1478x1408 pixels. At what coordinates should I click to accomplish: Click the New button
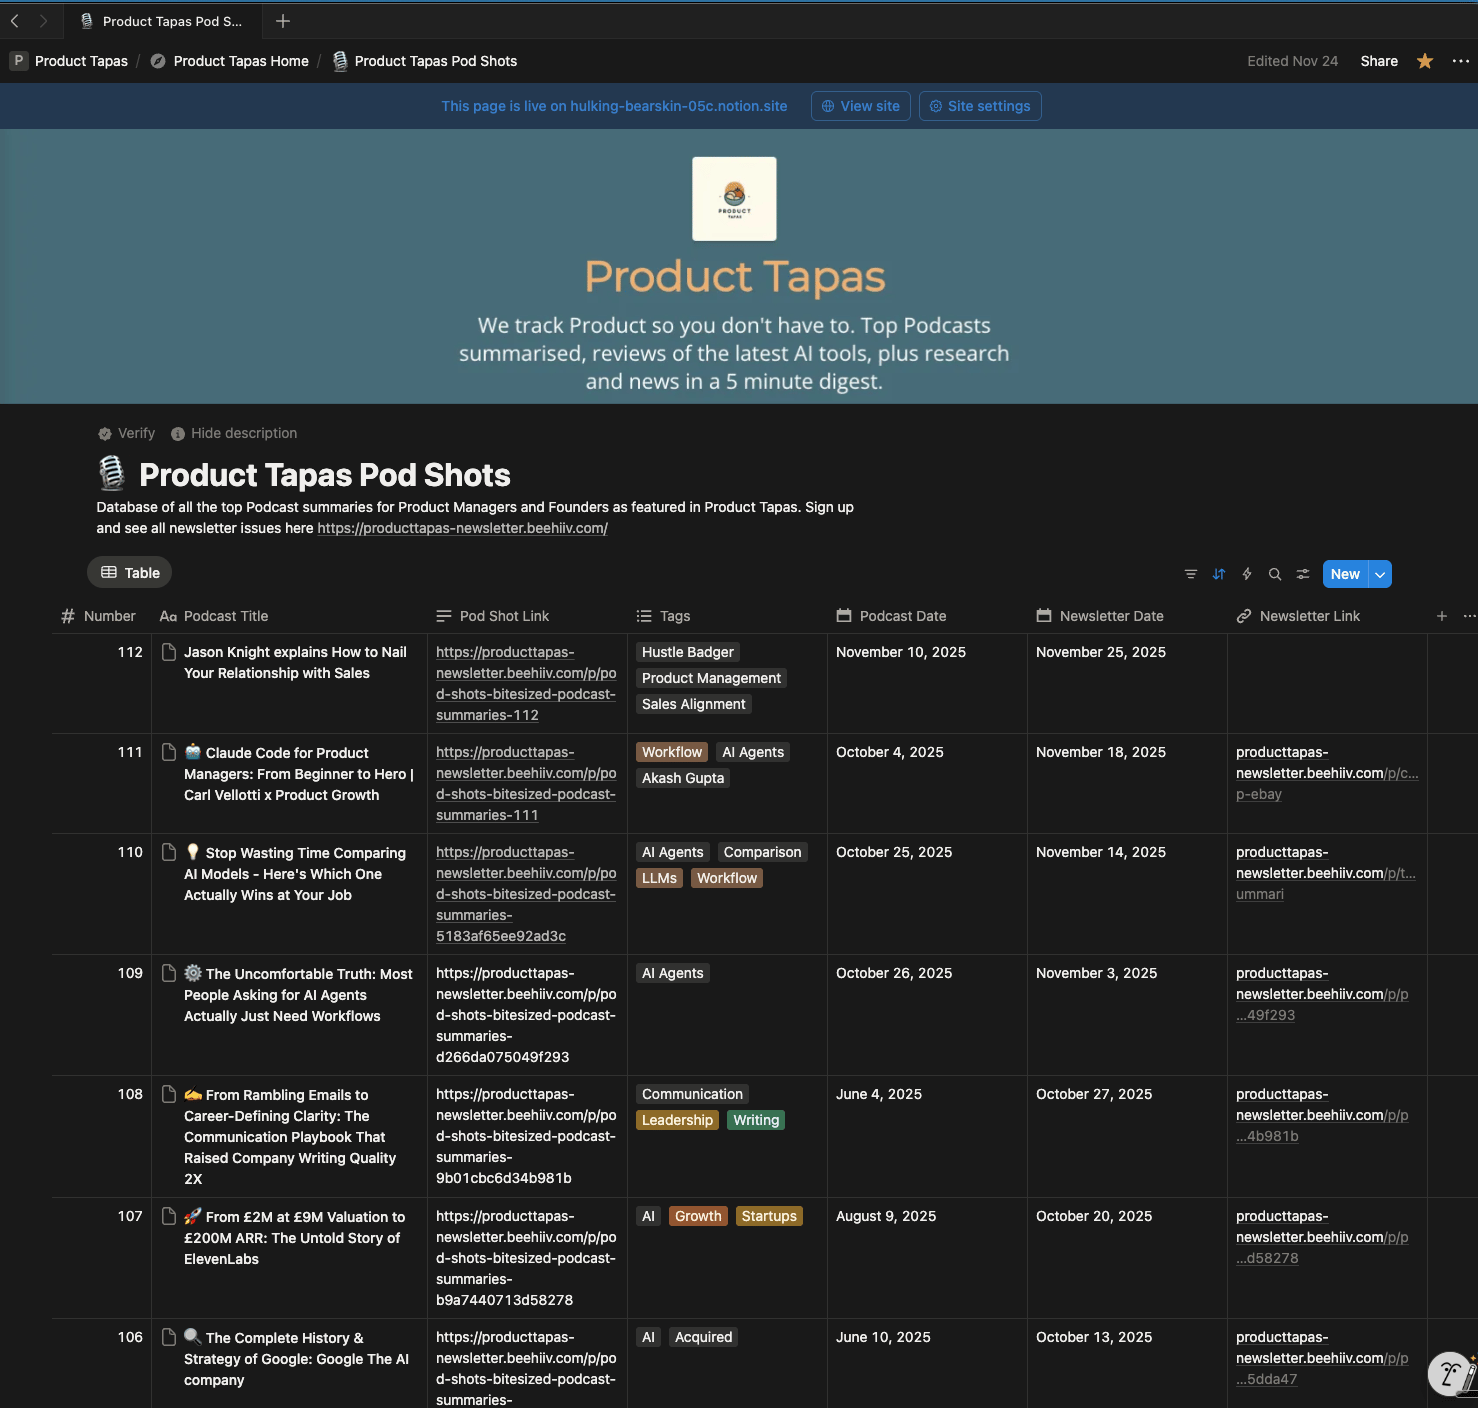(x=1345, y=574)
